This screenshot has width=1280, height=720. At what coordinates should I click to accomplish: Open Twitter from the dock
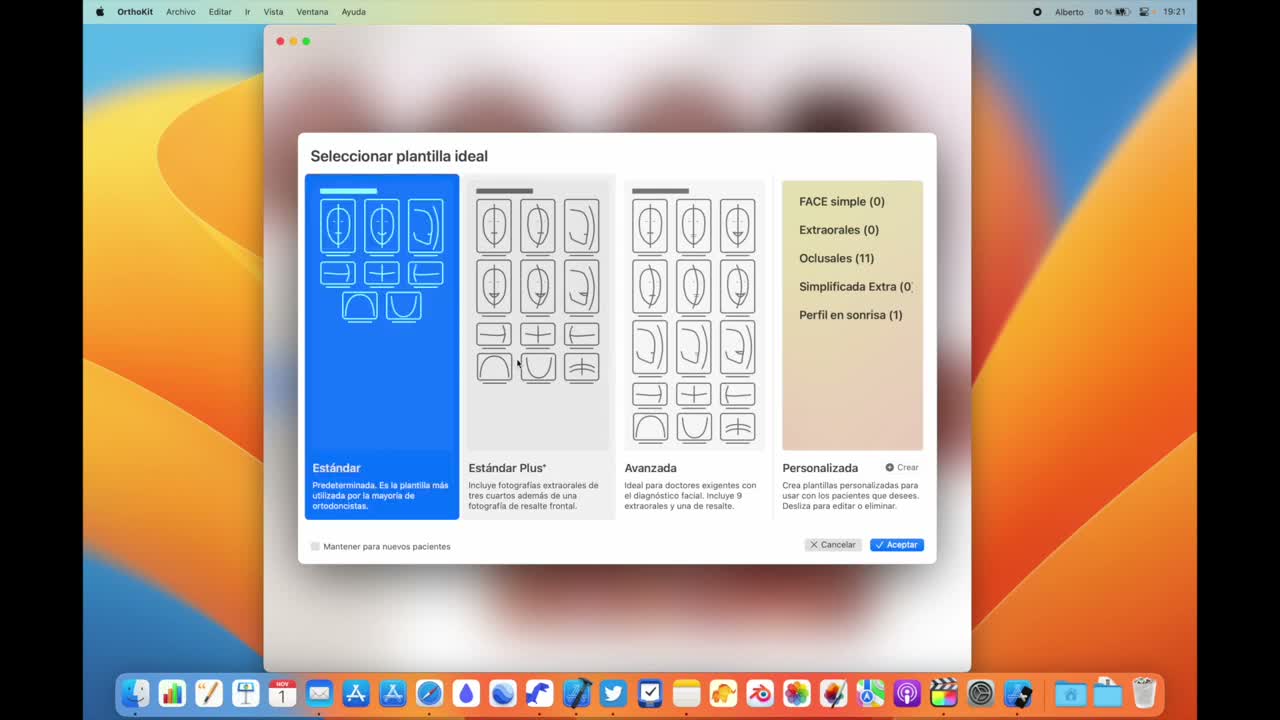(613, 693)
